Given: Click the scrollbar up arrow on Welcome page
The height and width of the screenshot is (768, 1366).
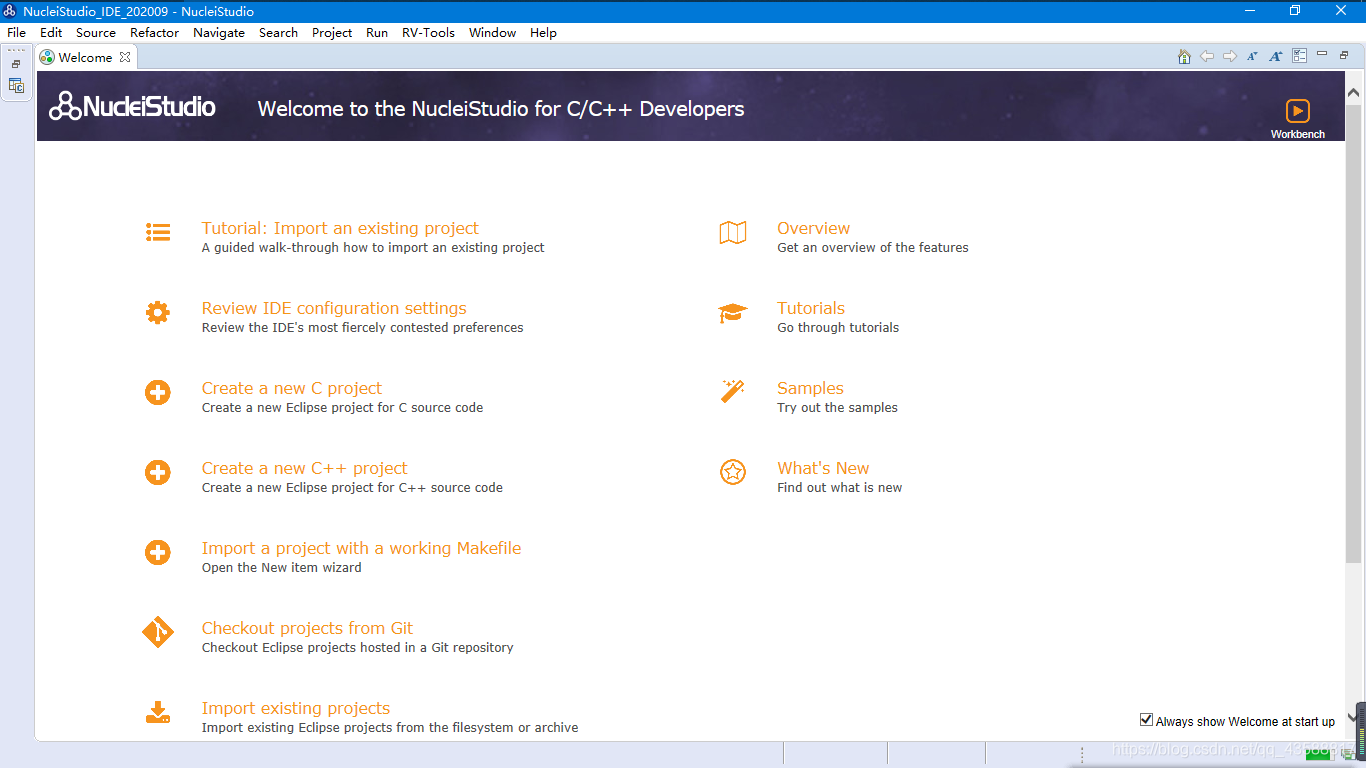Looking at the screenshot, I should (1354, 93).
